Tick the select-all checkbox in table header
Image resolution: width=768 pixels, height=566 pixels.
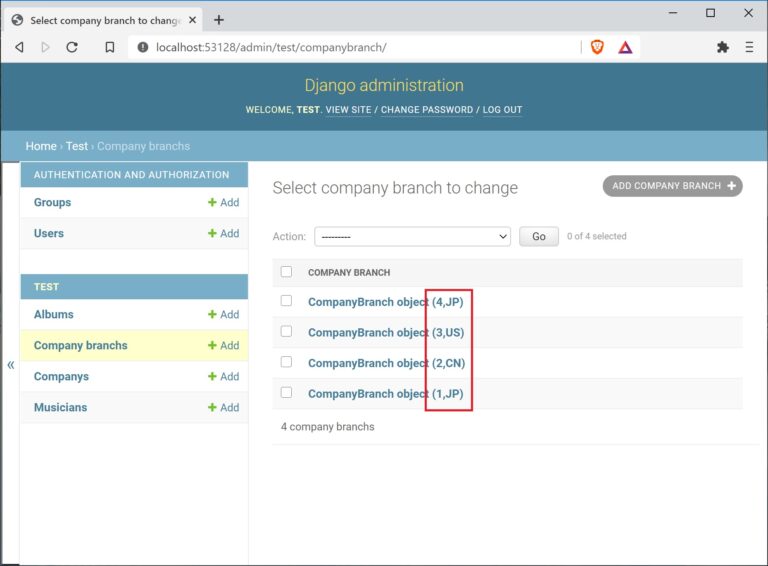pos(286,272)
